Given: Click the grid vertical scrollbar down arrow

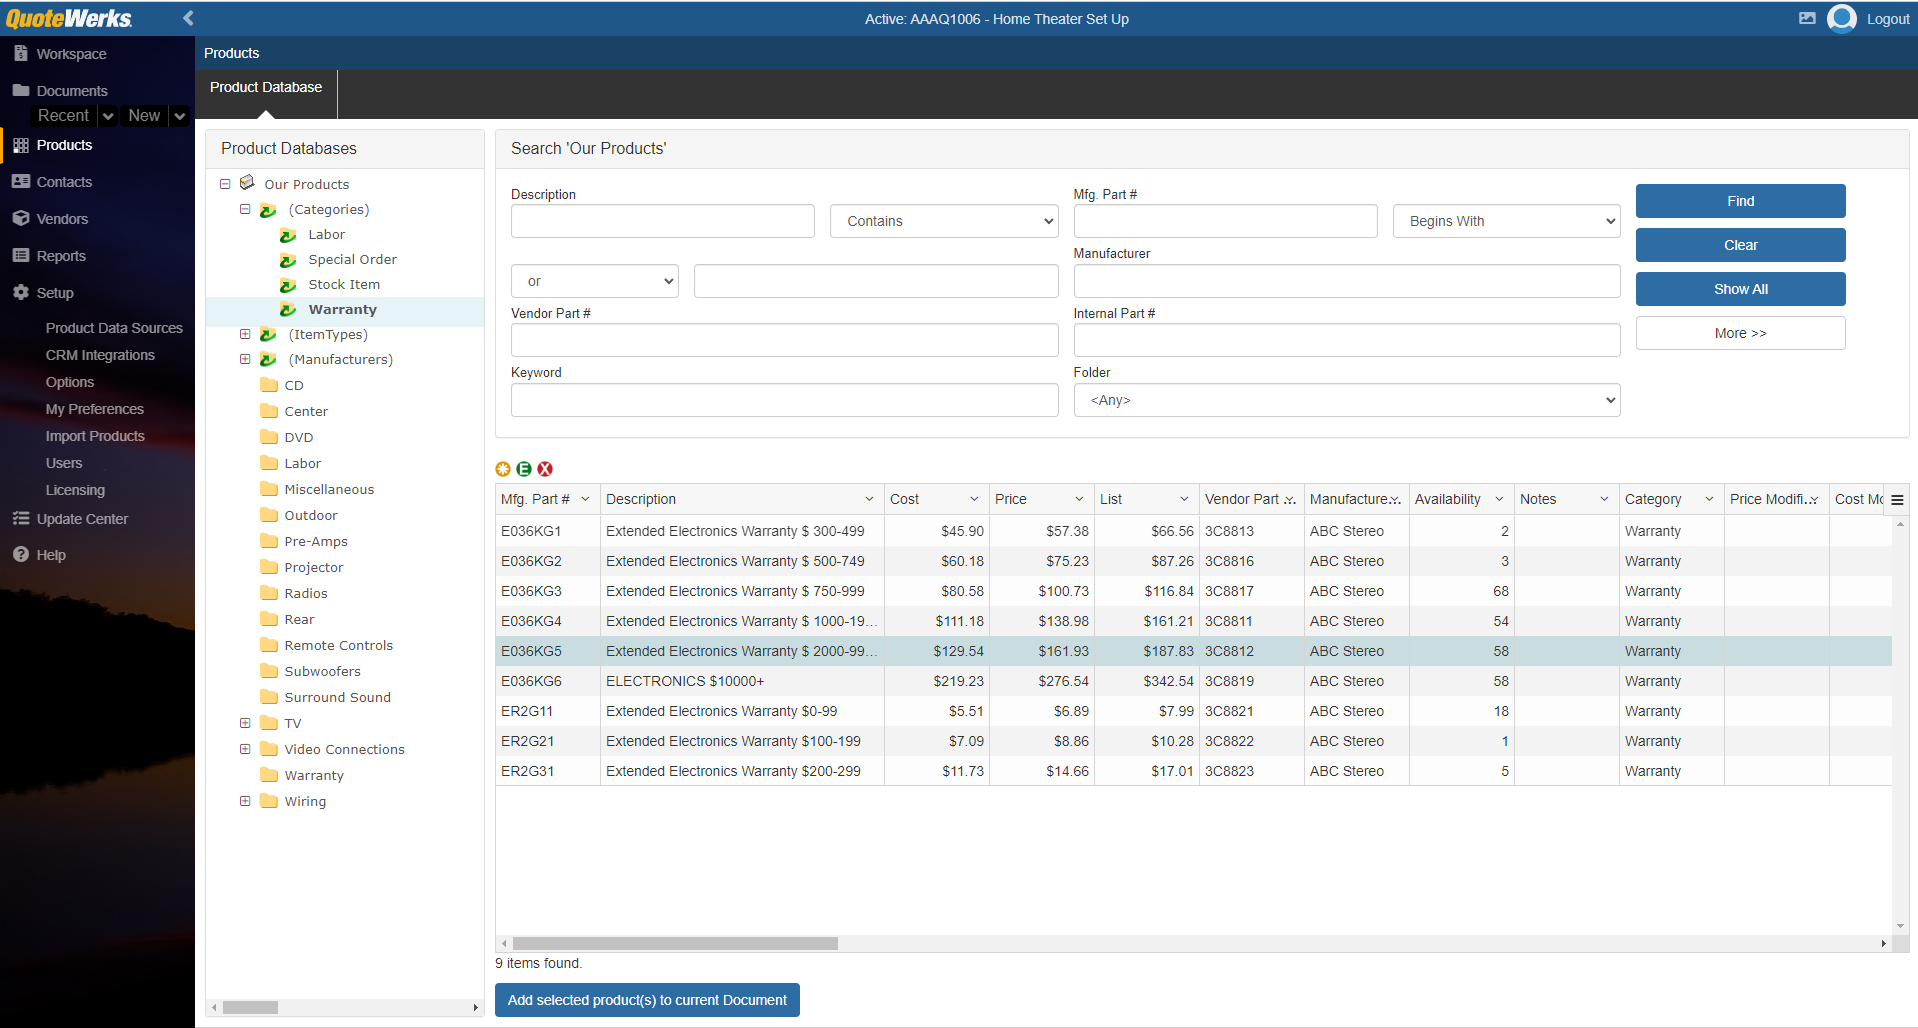Looking at the screenshot, I should (x=1900, y=927).
